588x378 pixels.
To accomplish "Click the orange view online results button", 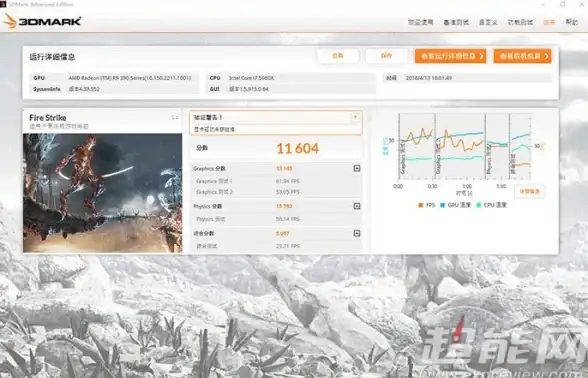I will tap(522, 56).
